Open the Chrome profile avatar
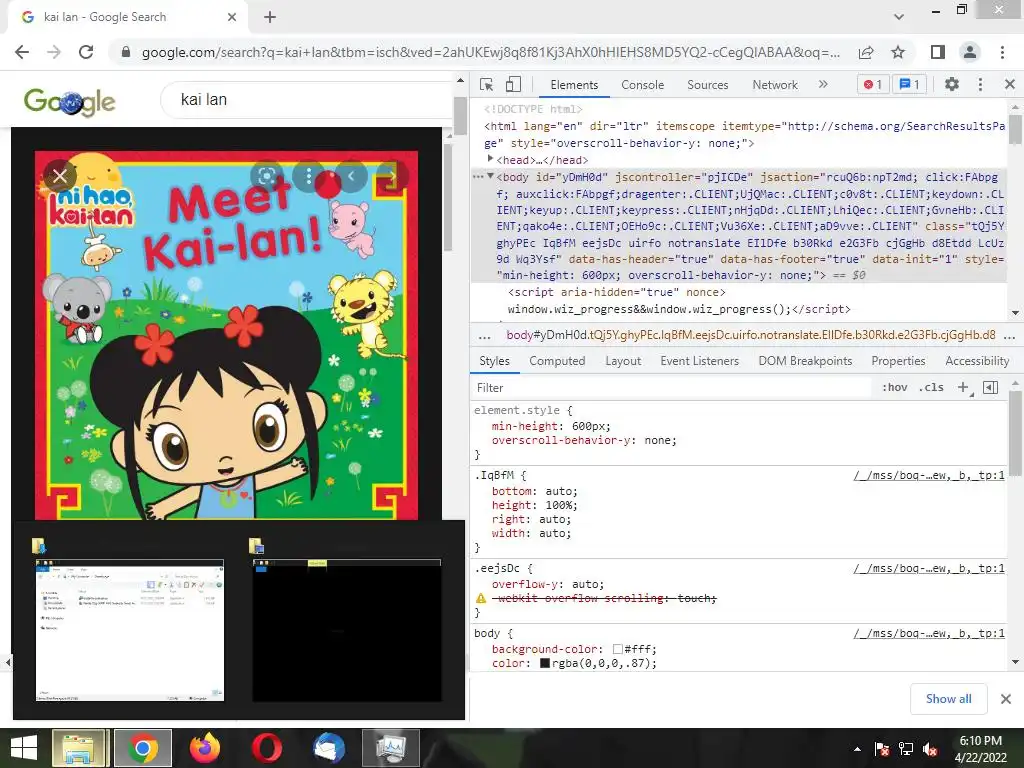1024x768 pixels. (x=970, y=52)
